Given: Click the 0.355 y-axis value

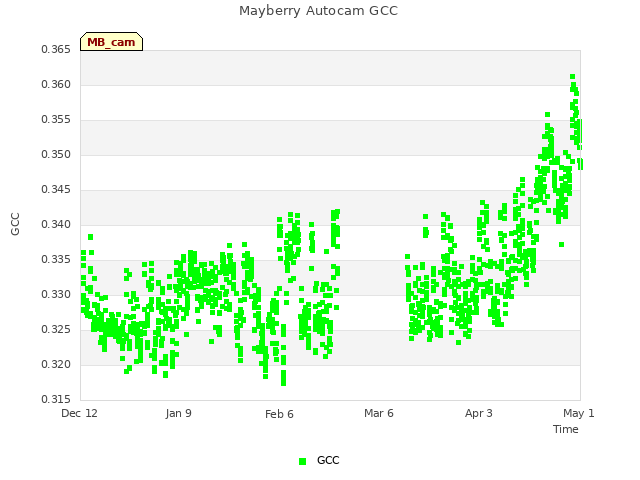Looking at the screenshot, I should click(56, 120).
